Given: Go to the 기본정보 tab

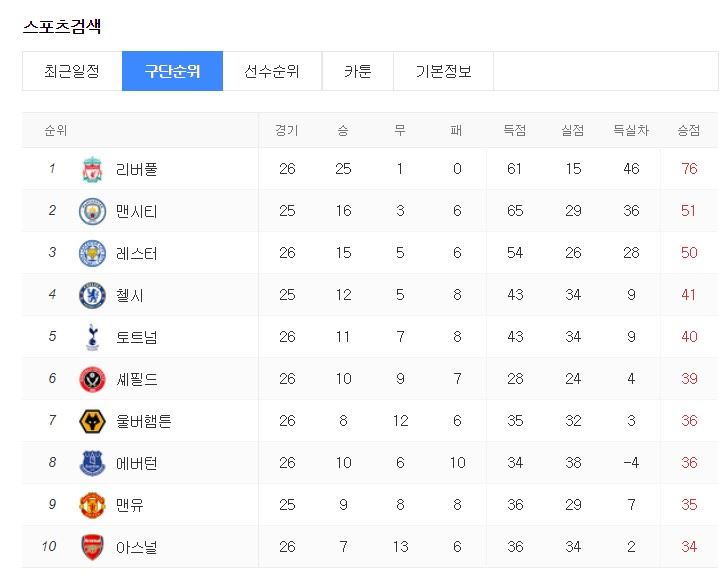Looking at the screenshot, I should [x=443, y=71].
